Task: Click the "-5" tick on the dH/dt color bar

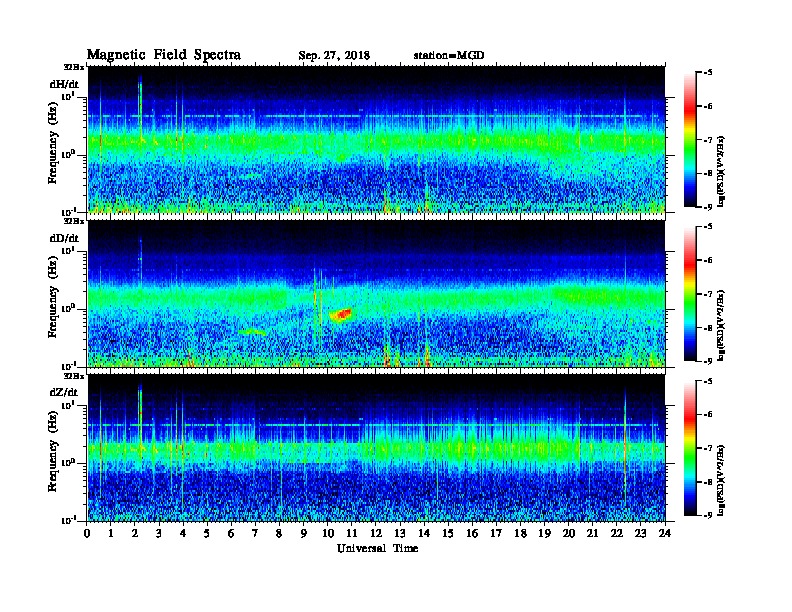Action: pyautogui.click(x=707, y=73)
